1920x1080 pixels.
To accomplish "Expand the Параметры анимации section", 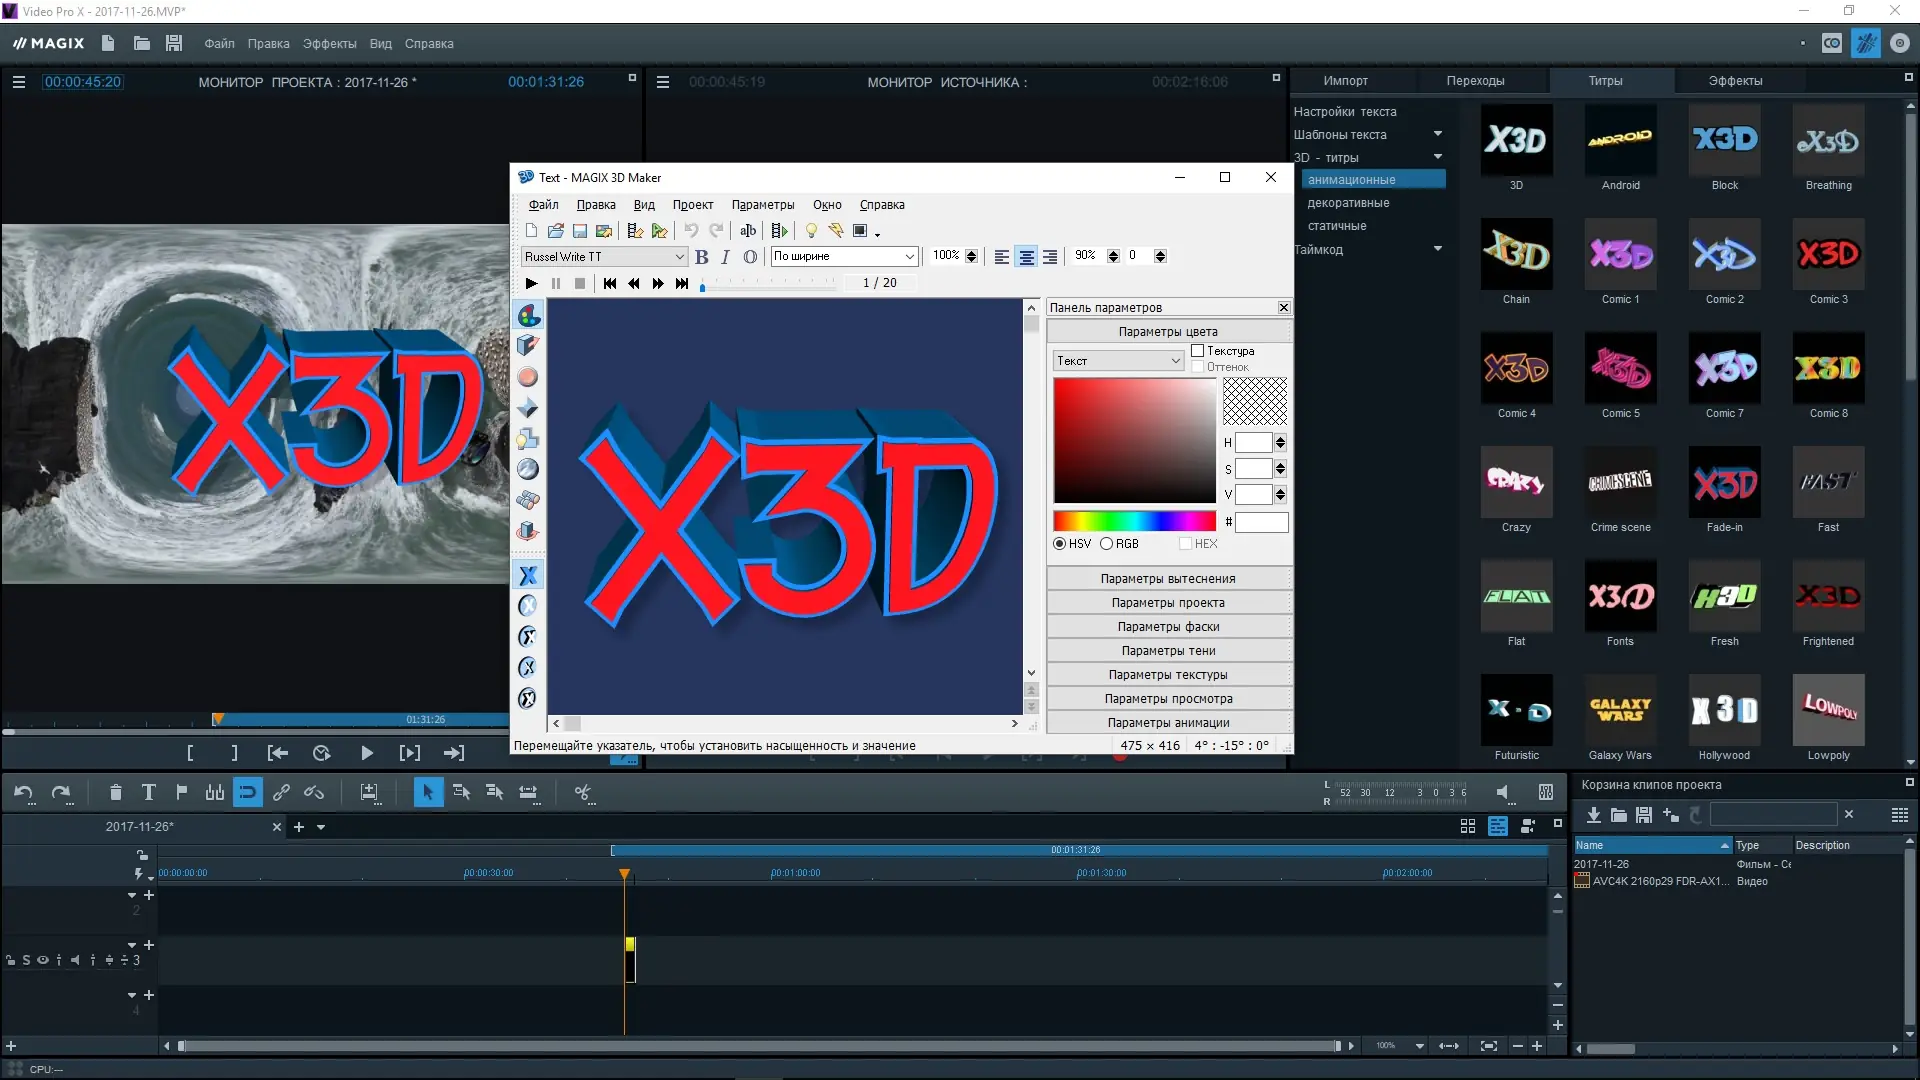I will pyautogui.click(x=1168, y=723).
